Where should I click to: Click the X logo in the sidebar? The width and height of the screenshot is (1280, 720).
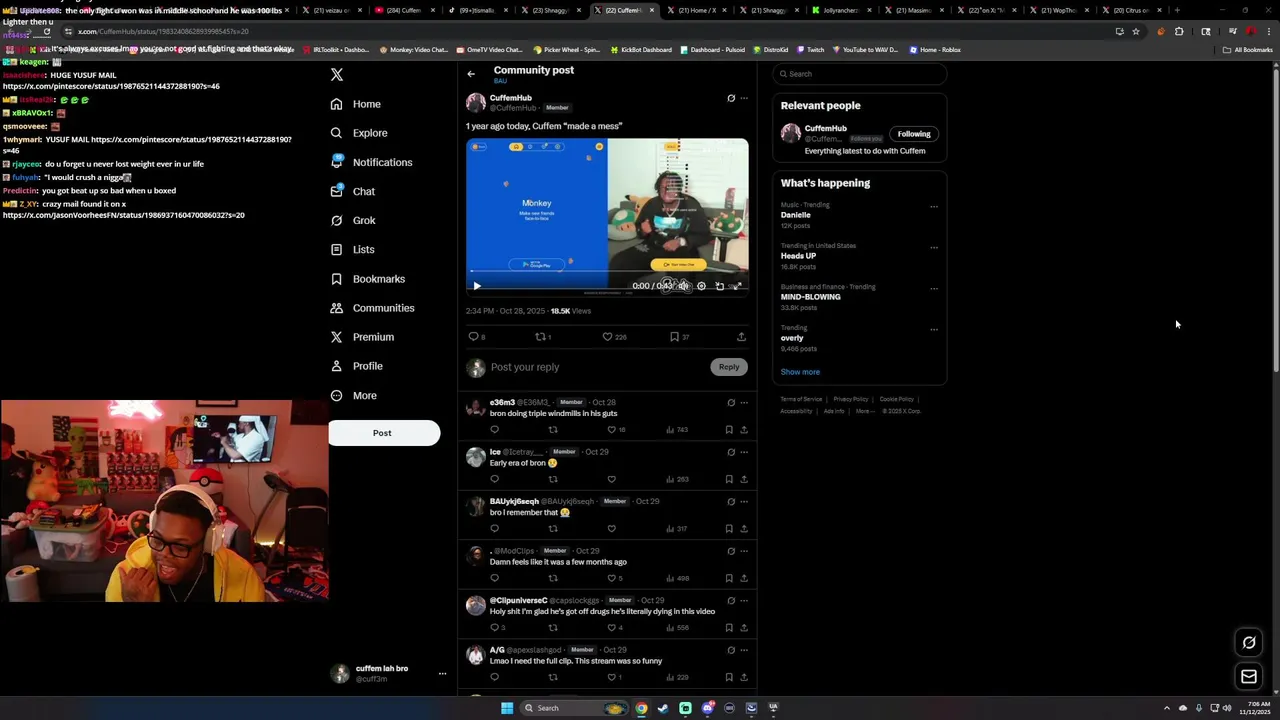pos(337,75)
